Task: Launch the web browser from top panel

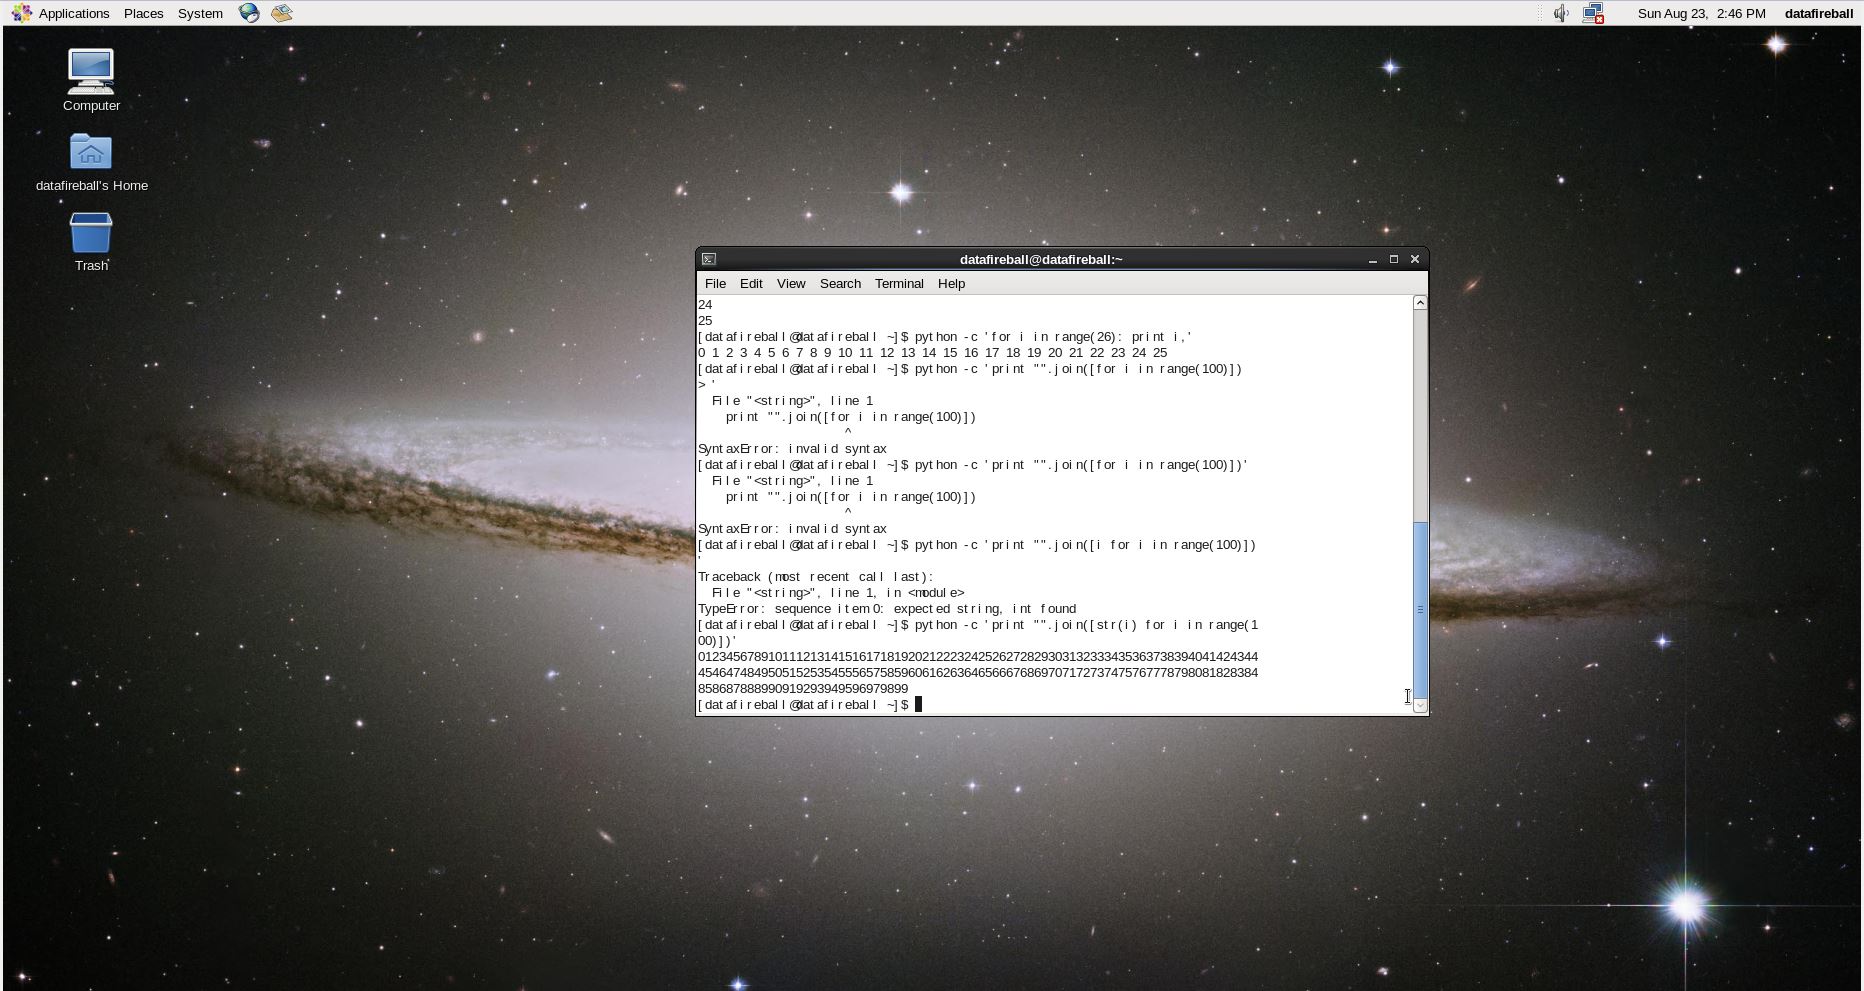Action: coord(249,13)
